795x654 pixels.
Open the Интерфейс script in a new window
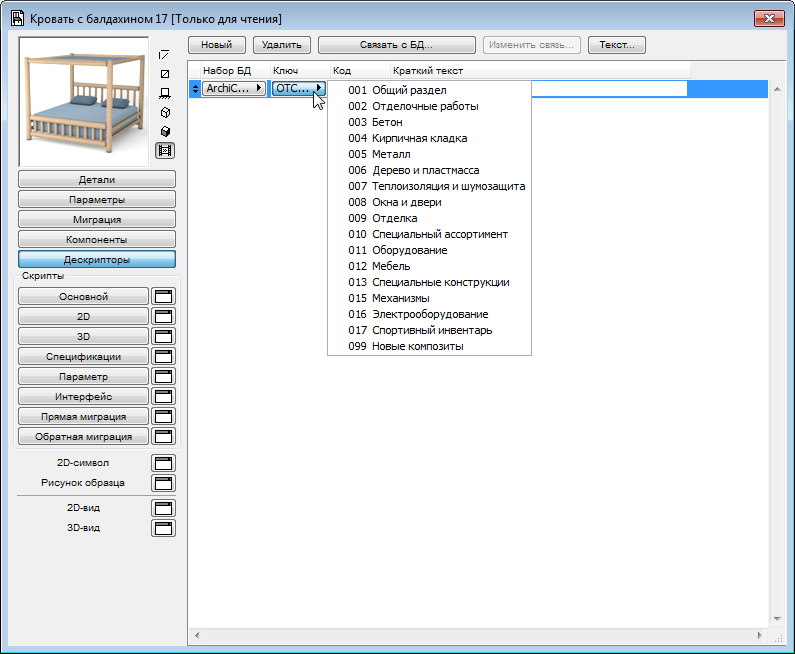point(163,396)
